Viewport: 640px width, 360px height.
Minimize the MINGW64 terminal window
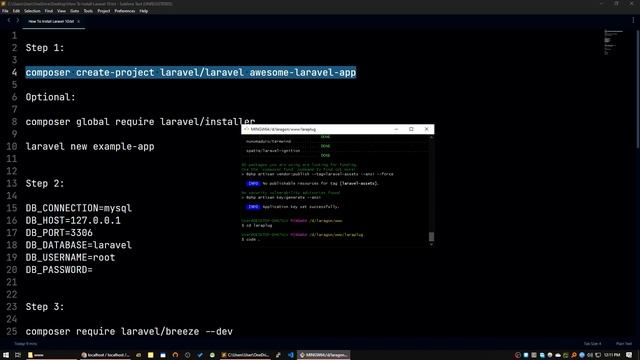pyautogui.click(x=396, y=129)
